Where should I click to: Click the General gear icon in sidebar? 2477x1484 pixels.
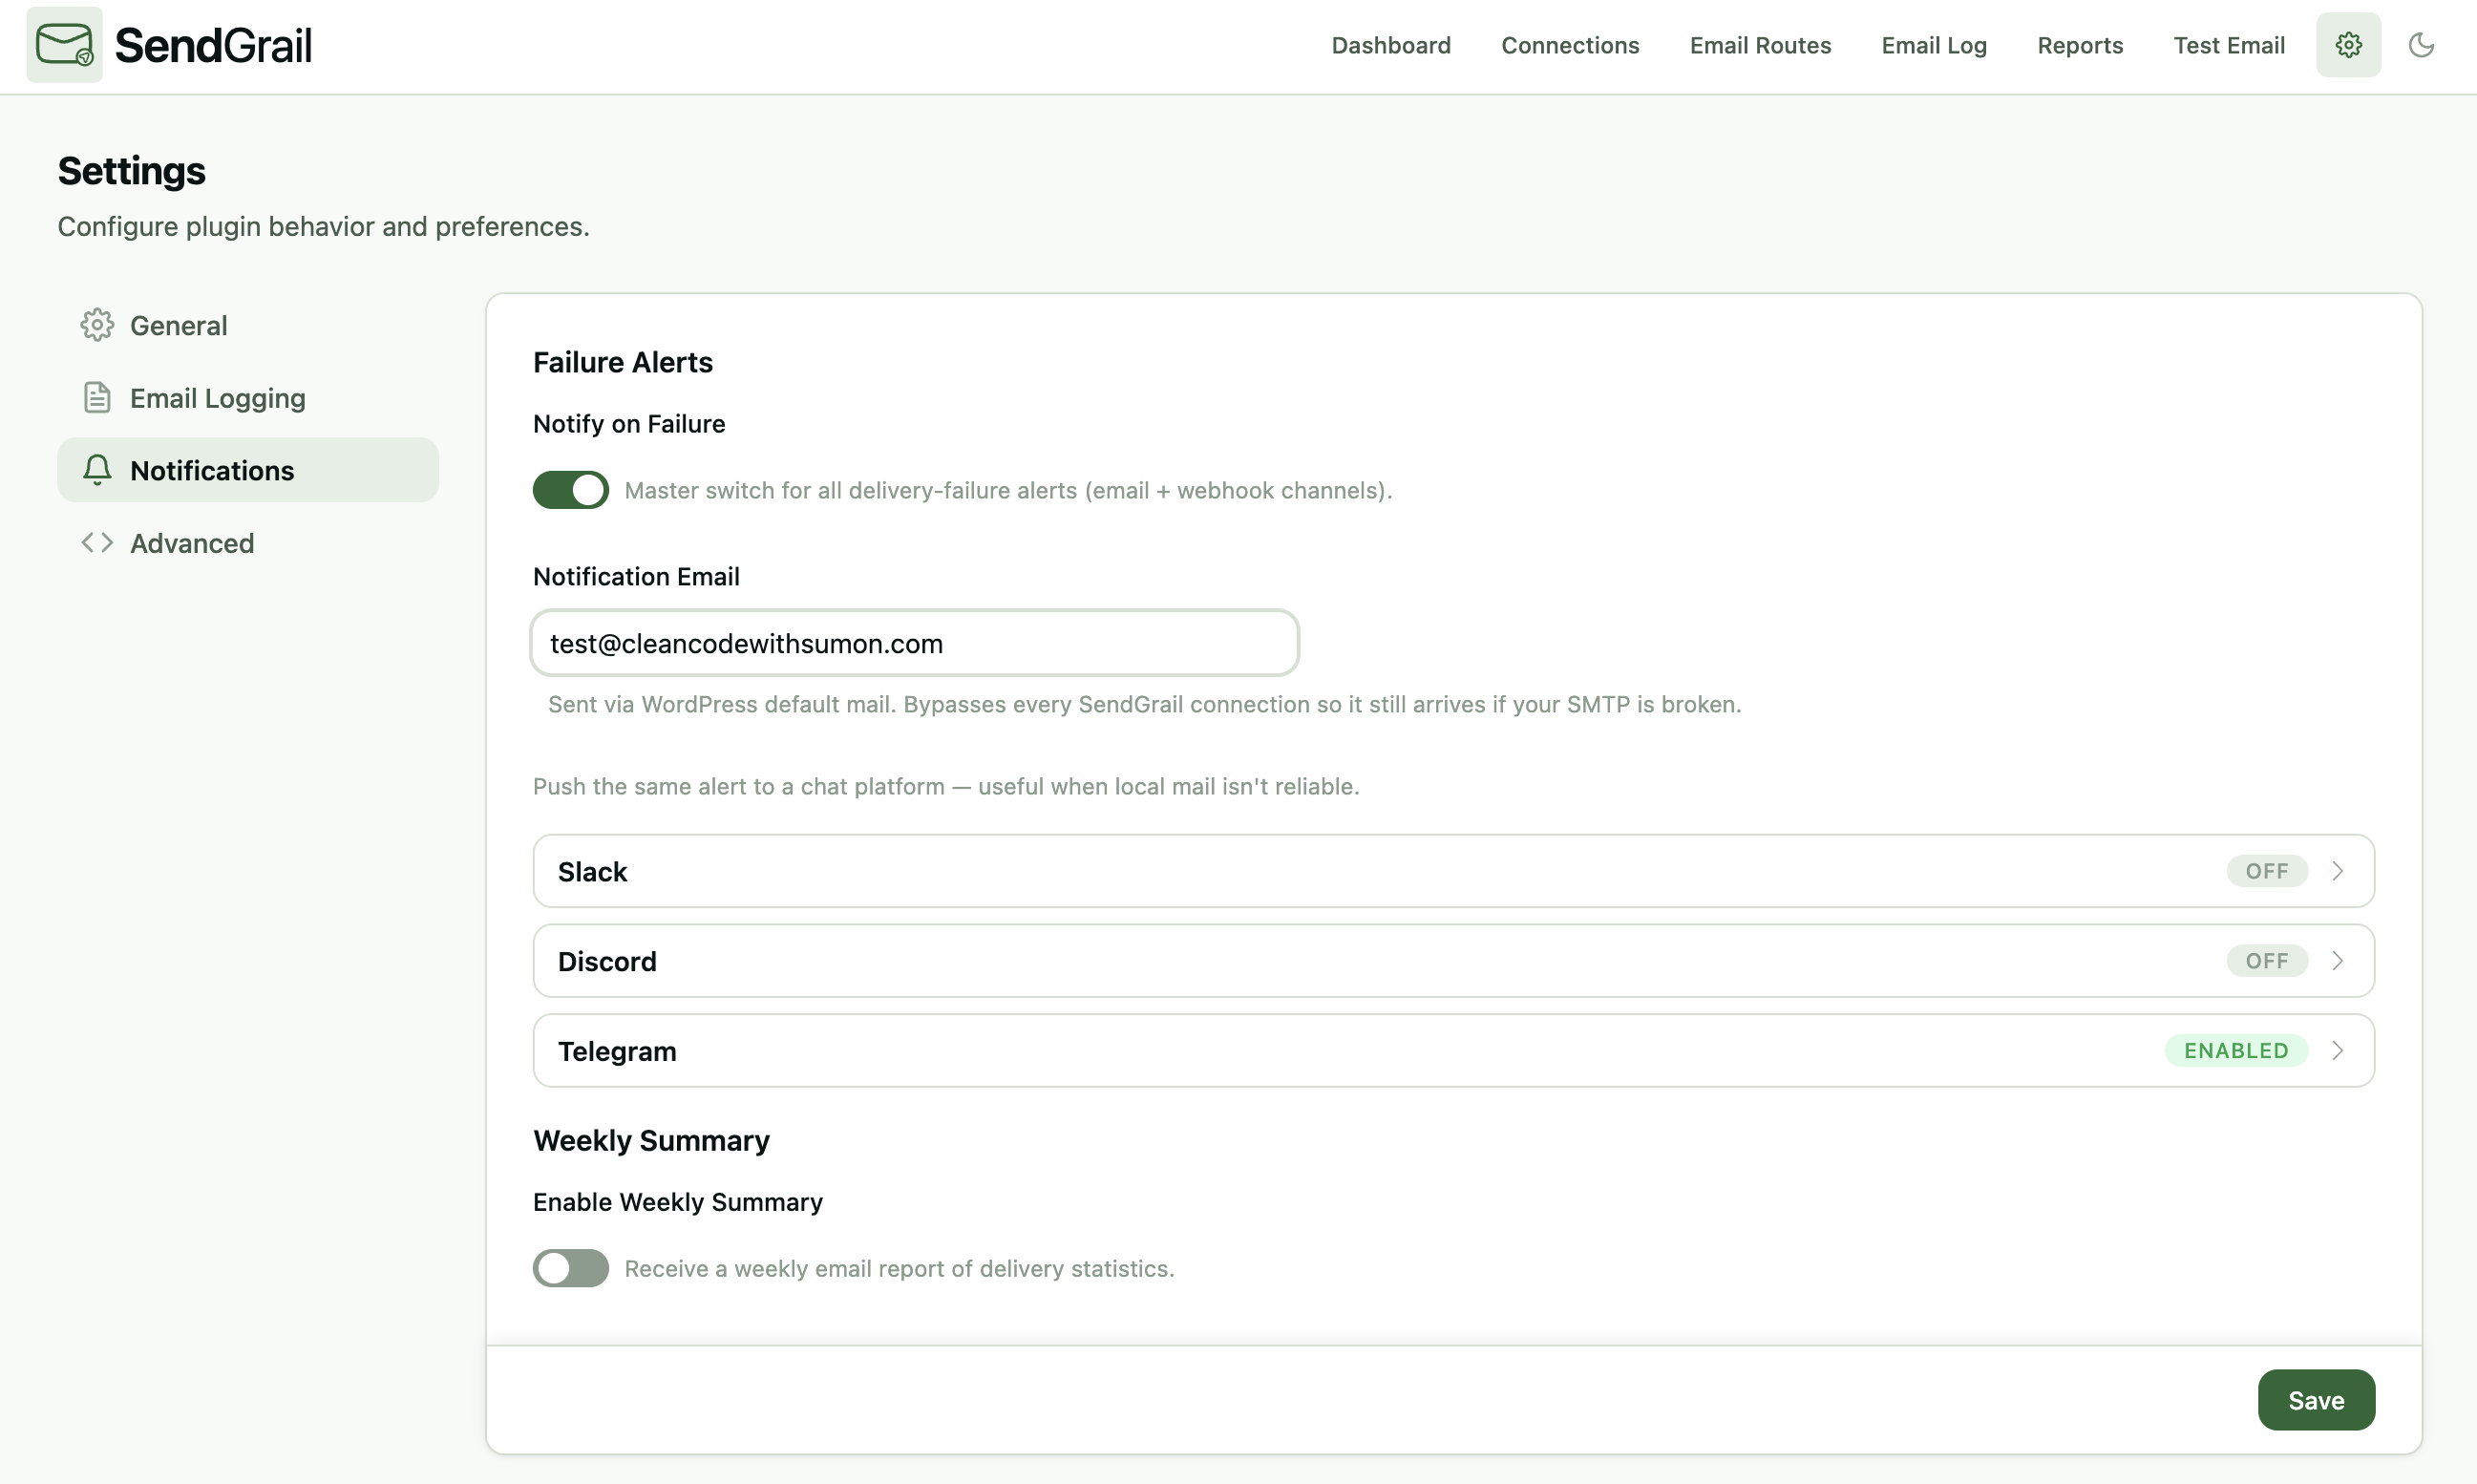[x=97, y=325]
